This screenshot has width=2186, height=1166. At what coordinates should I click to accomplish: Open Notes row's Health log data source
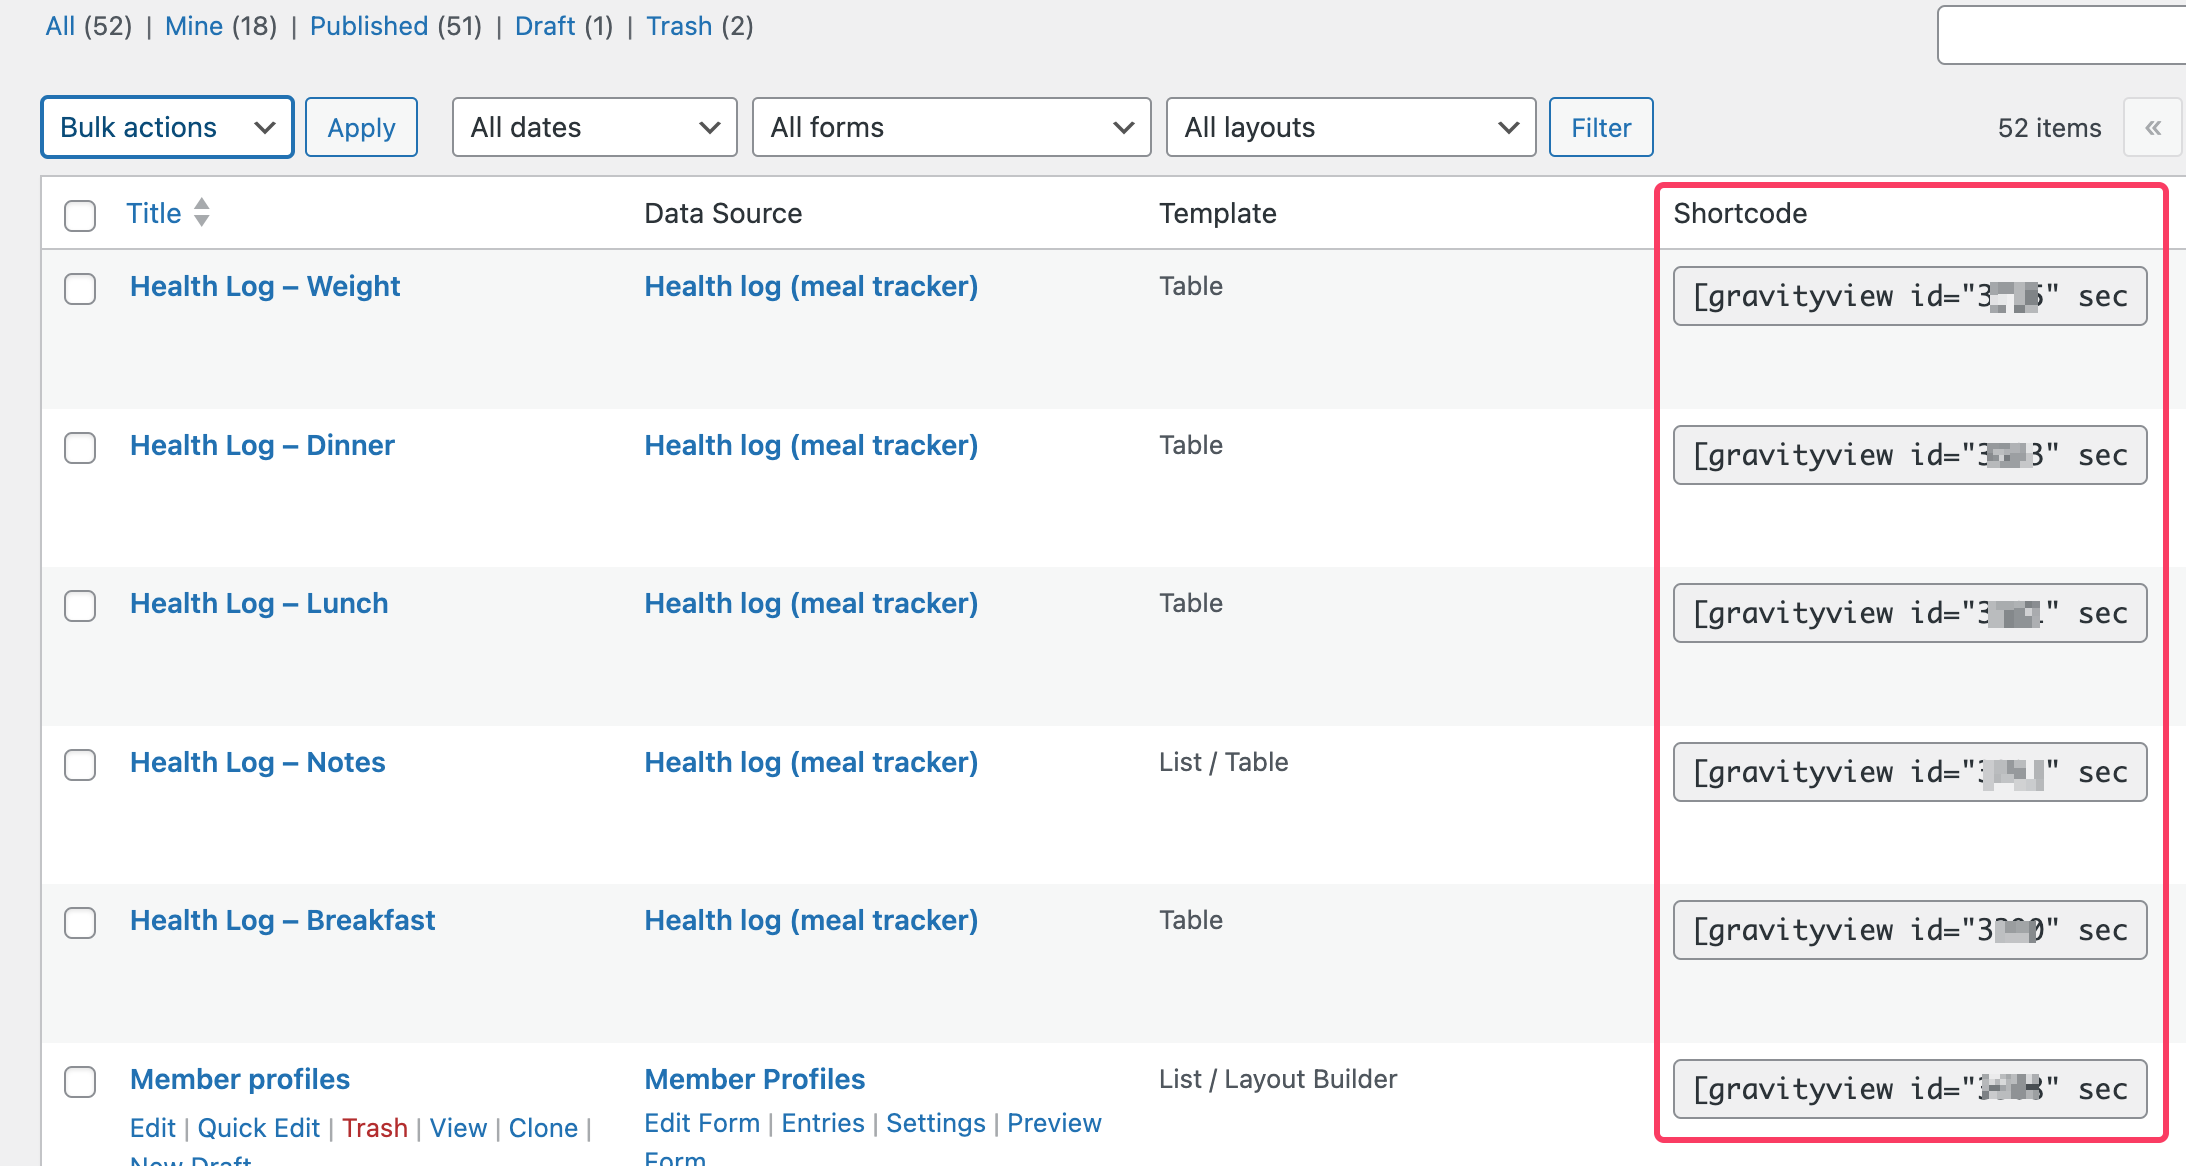(x=811, y=762)
